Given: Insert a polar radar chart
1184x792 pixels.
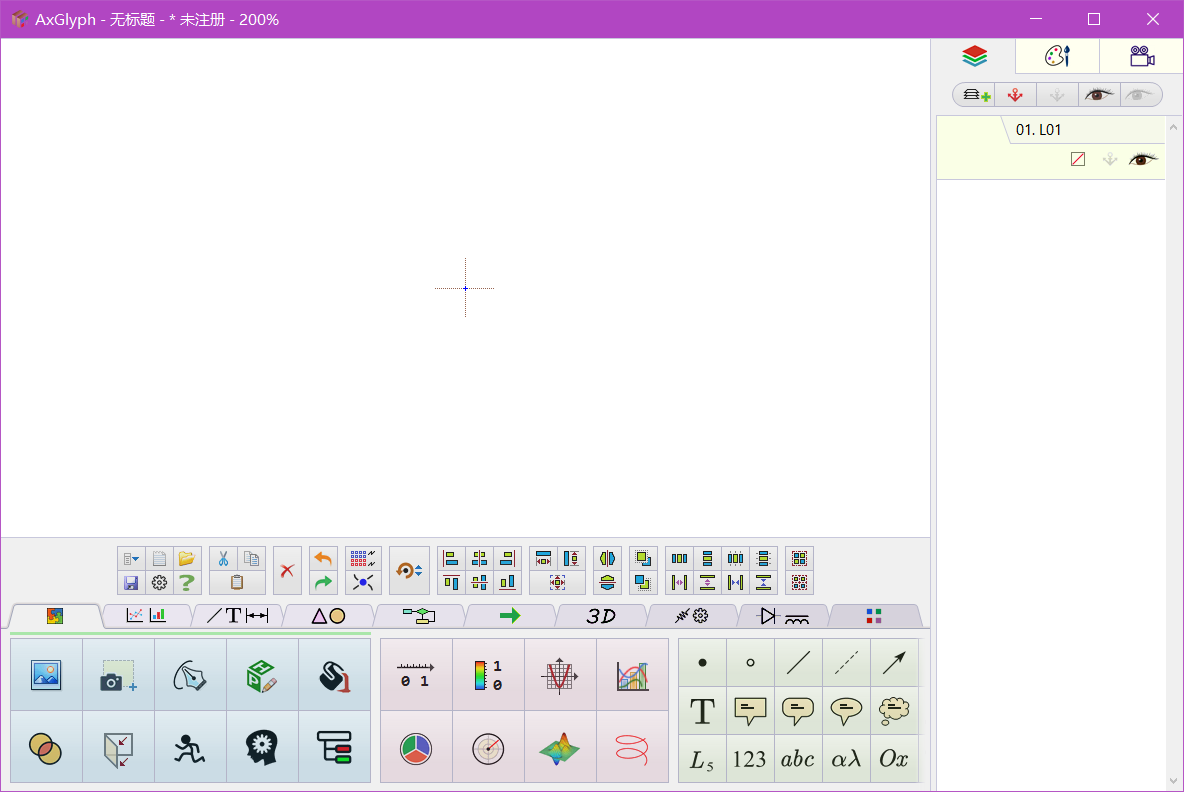Looking at the screenshot, I should [488, 747].
